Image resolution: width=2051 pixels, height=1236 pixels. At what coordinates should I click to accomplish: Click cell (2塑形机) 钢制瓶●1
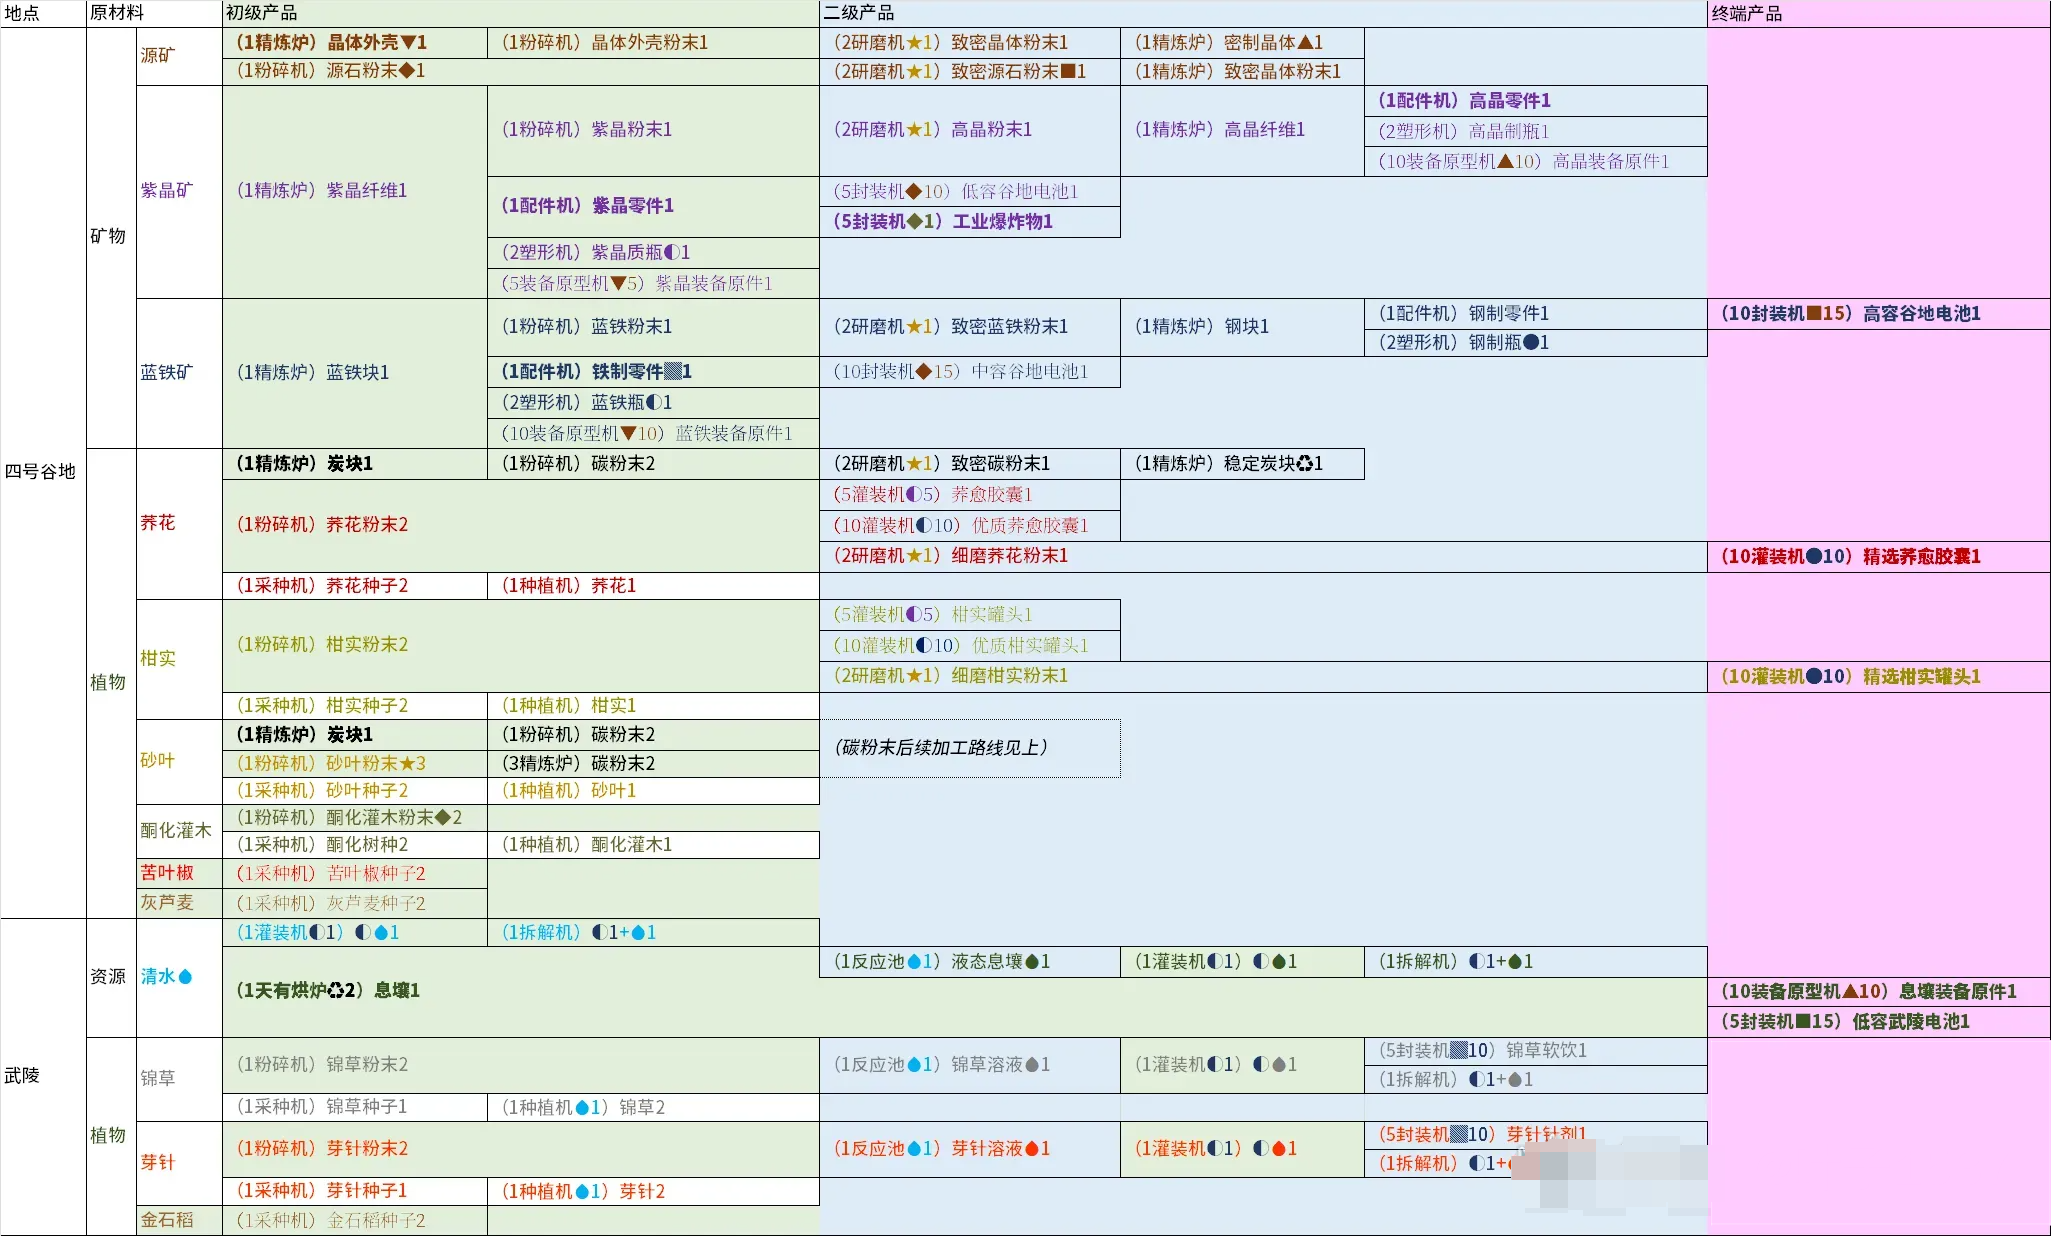(1536, 343)
